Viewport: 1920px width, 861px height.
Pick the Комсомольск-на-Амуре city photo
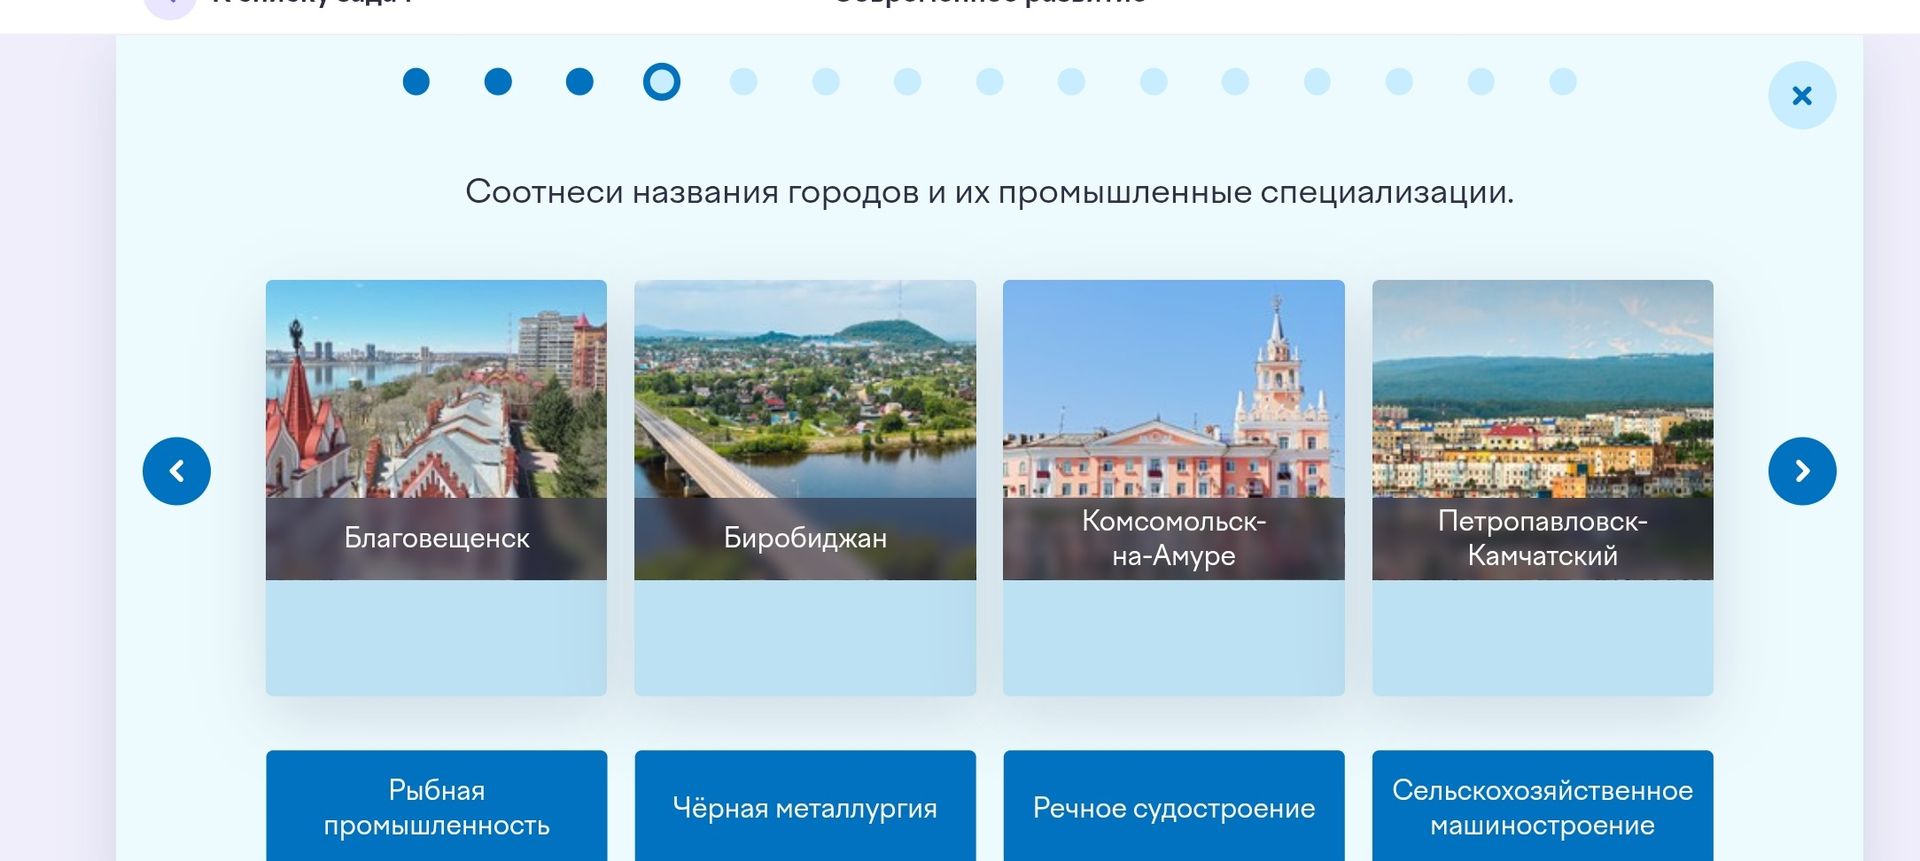point(1174,430)
